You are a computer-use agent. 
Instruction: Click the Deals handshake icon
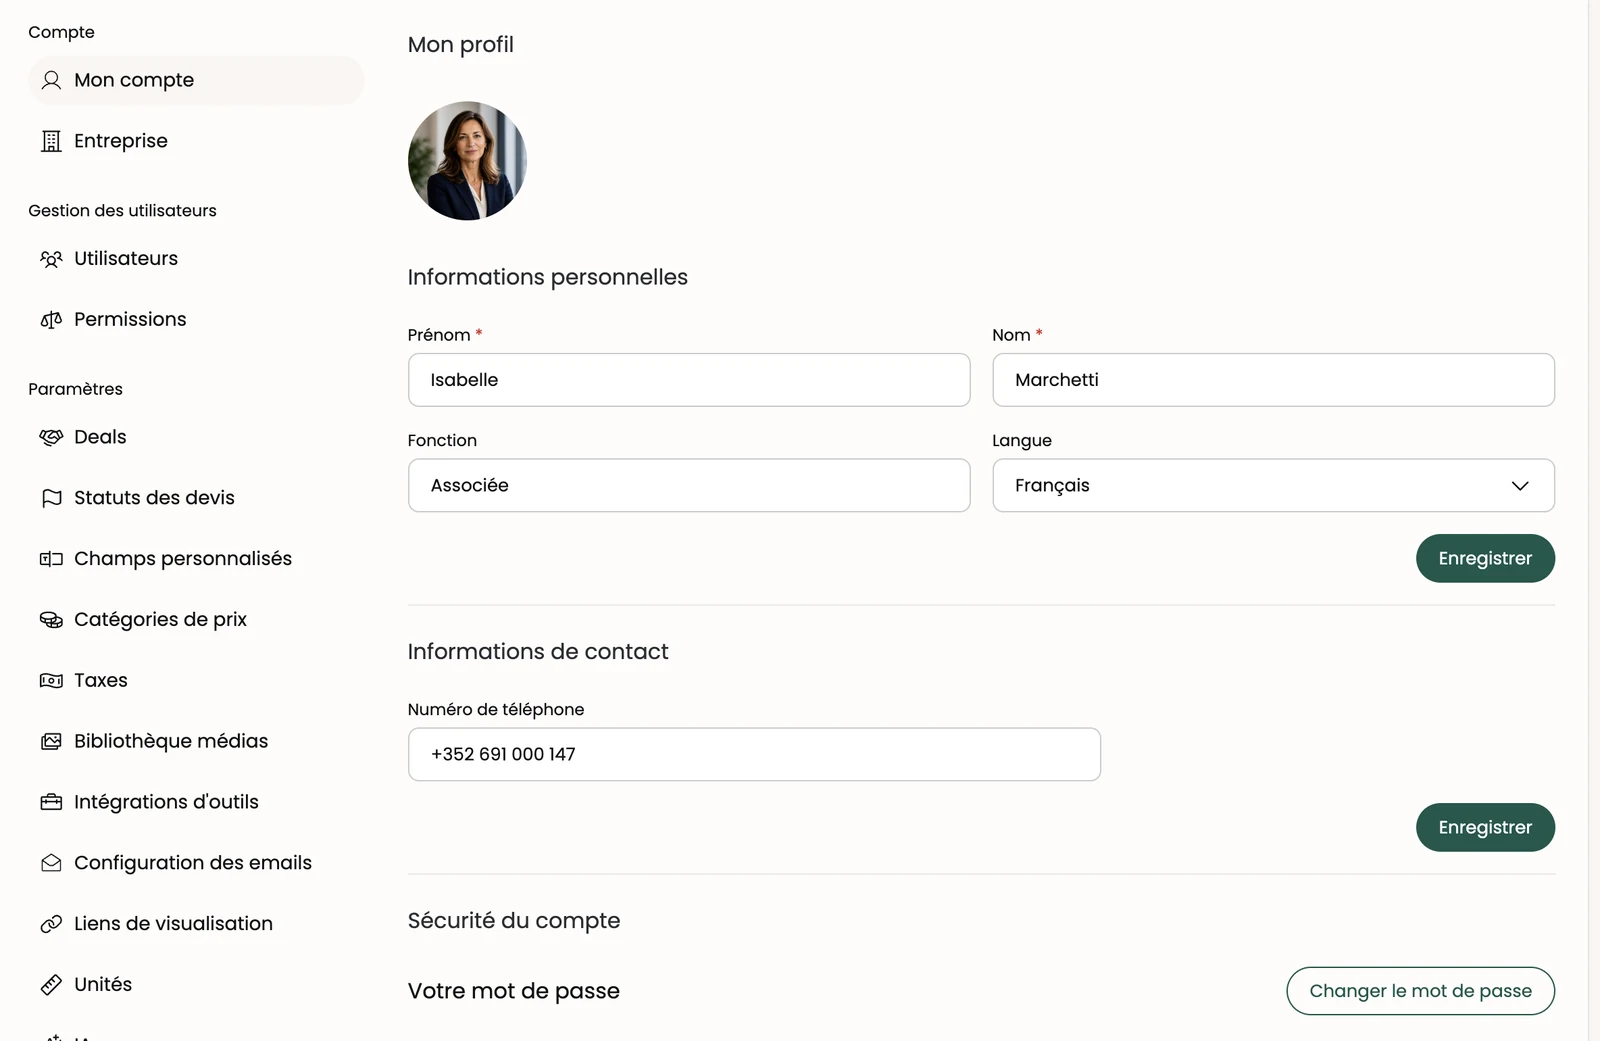(51, 437)
